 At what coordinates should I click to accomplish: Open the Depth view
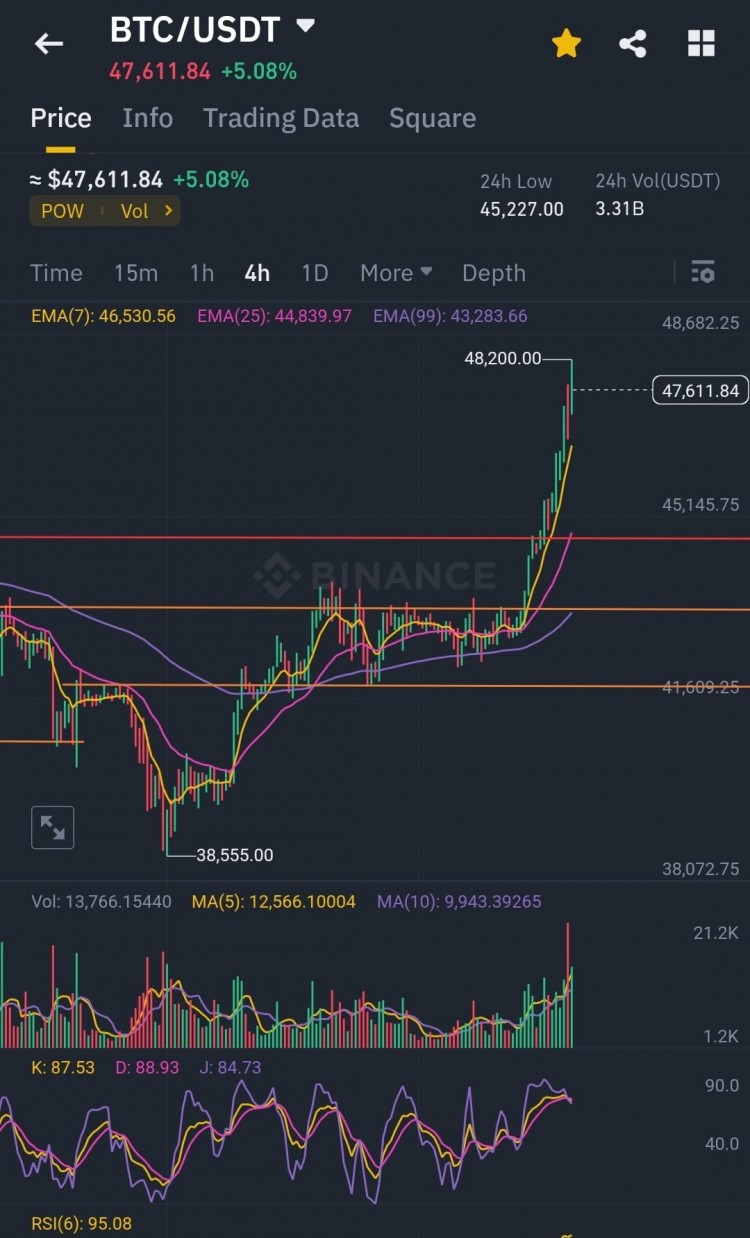pyautogui.click(x=493, y=272)
